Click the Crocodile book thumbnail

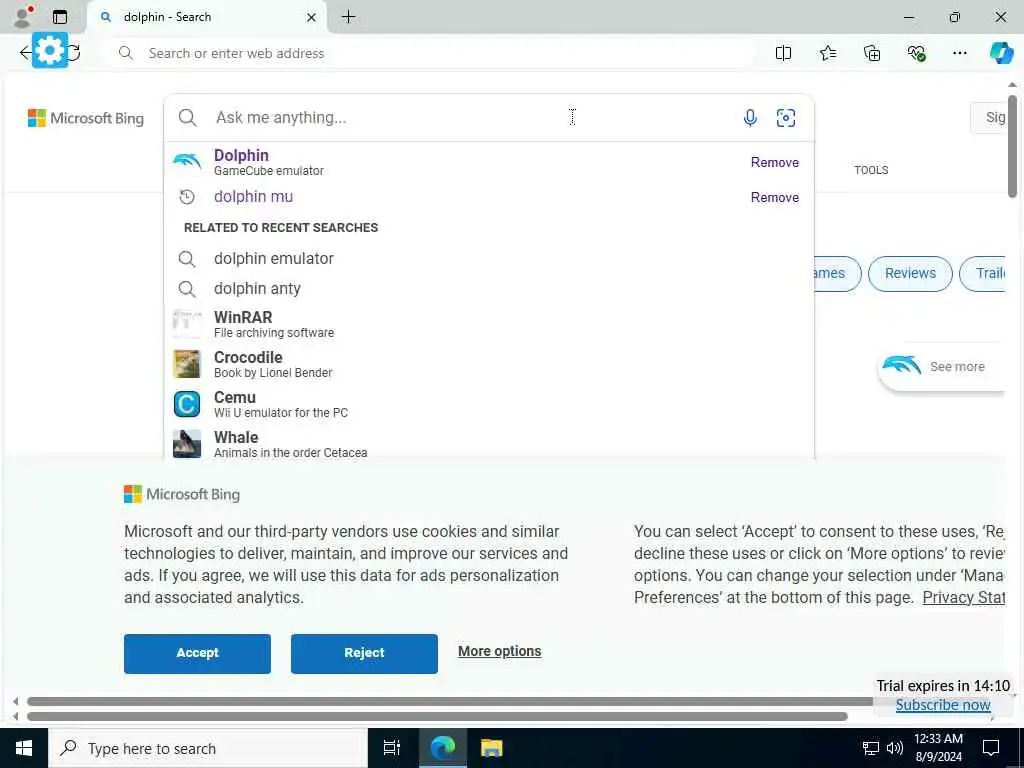187,364
